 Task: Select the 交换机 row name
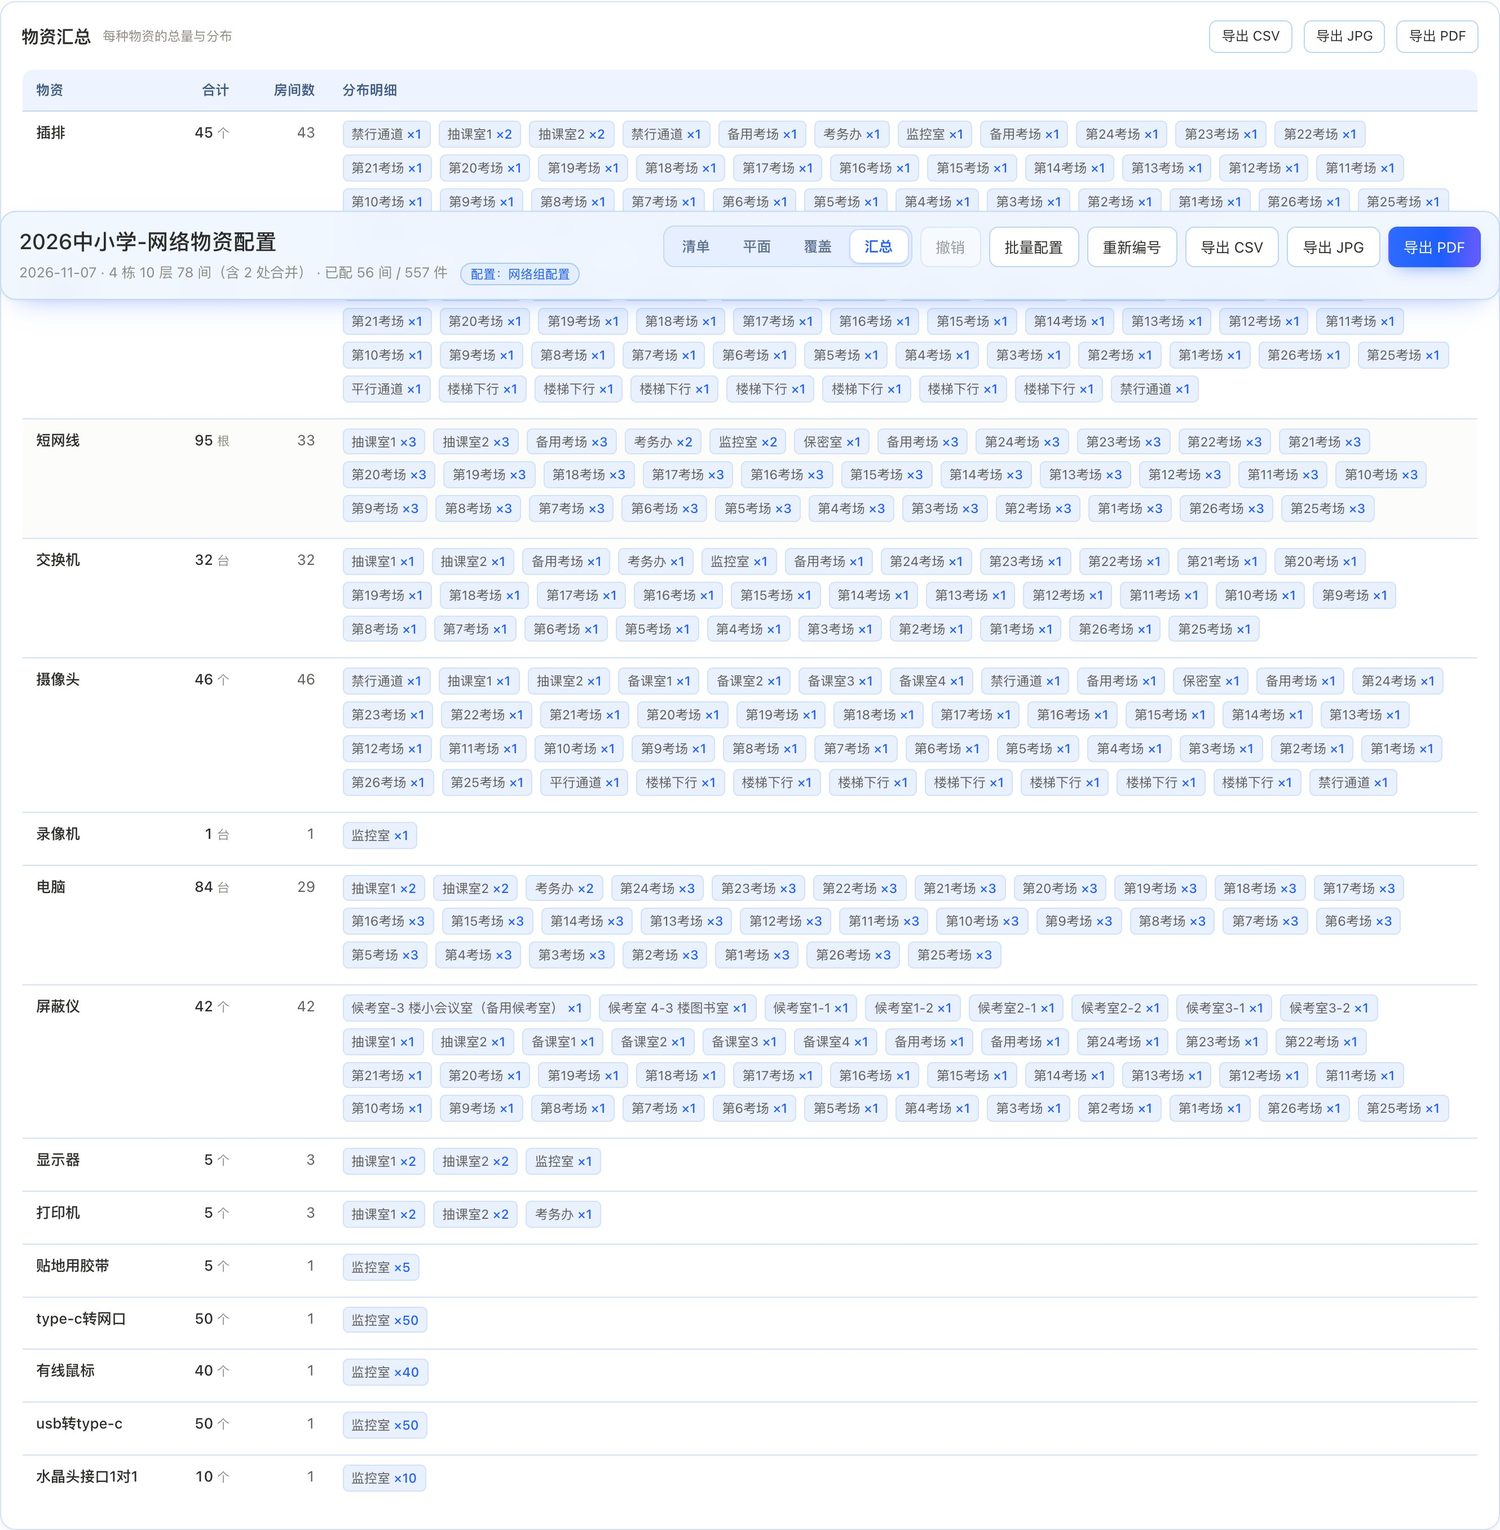(x=58, y=560)
